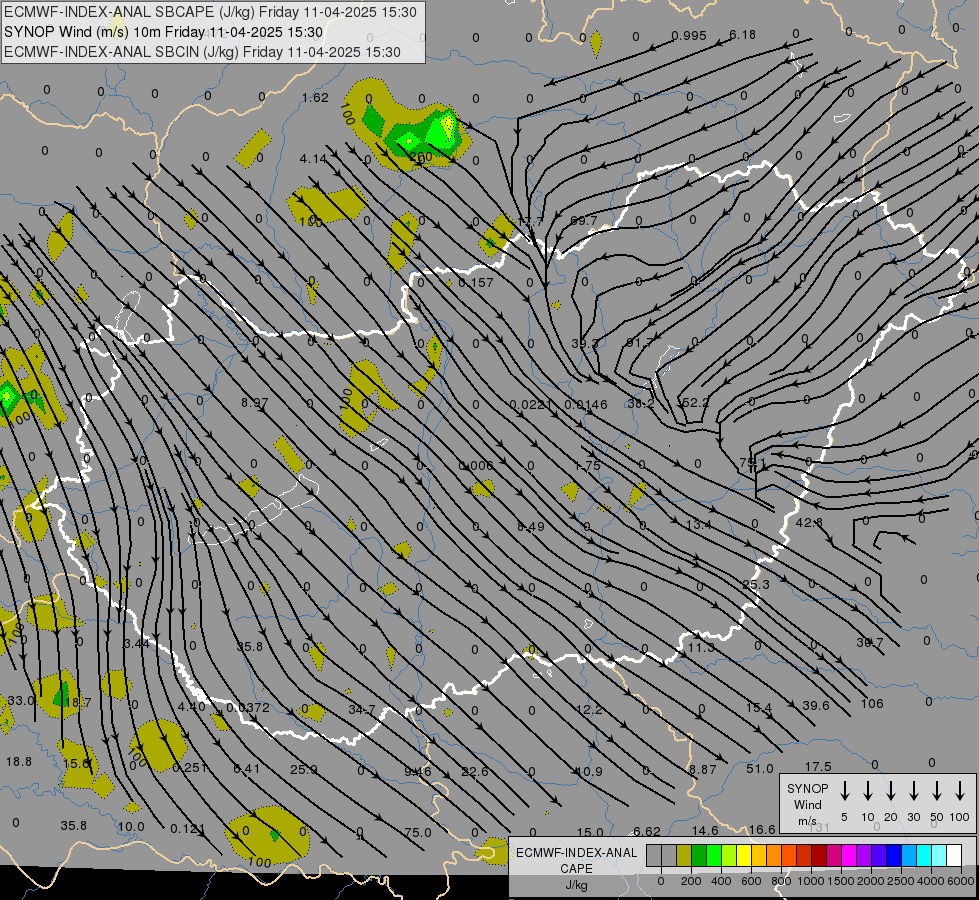Image resolution: width=979 pixels, height=900 pixels.
Task: Click the map value 0.157
Action: pos(476,282)
